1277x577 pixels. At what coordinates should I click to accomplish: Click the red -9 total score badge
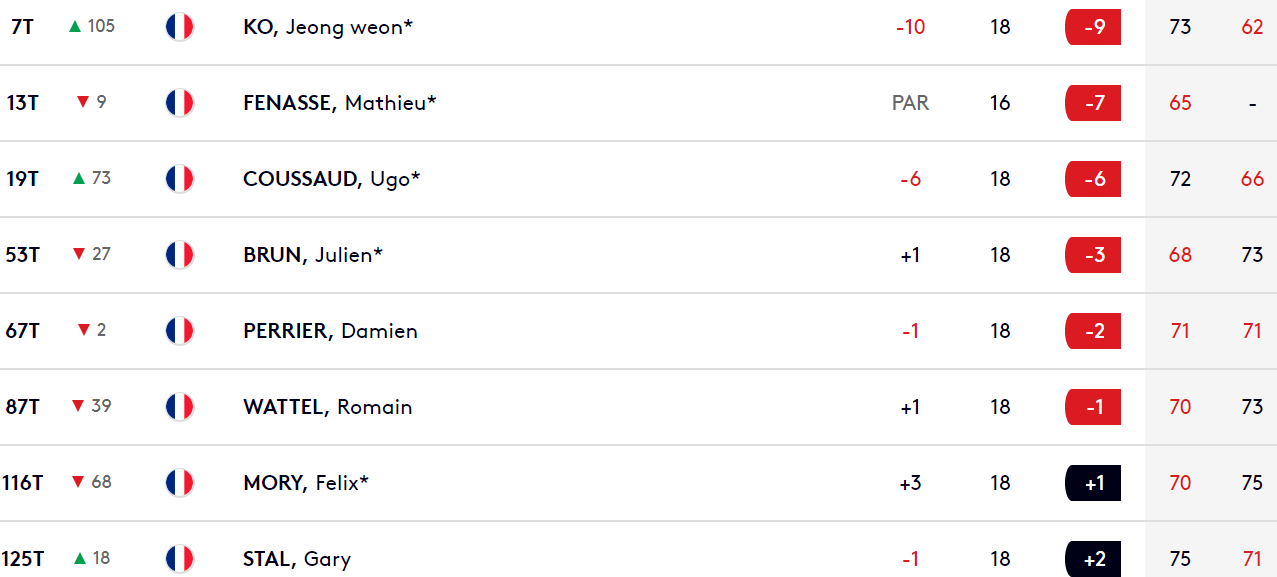tap(1093, 27)
